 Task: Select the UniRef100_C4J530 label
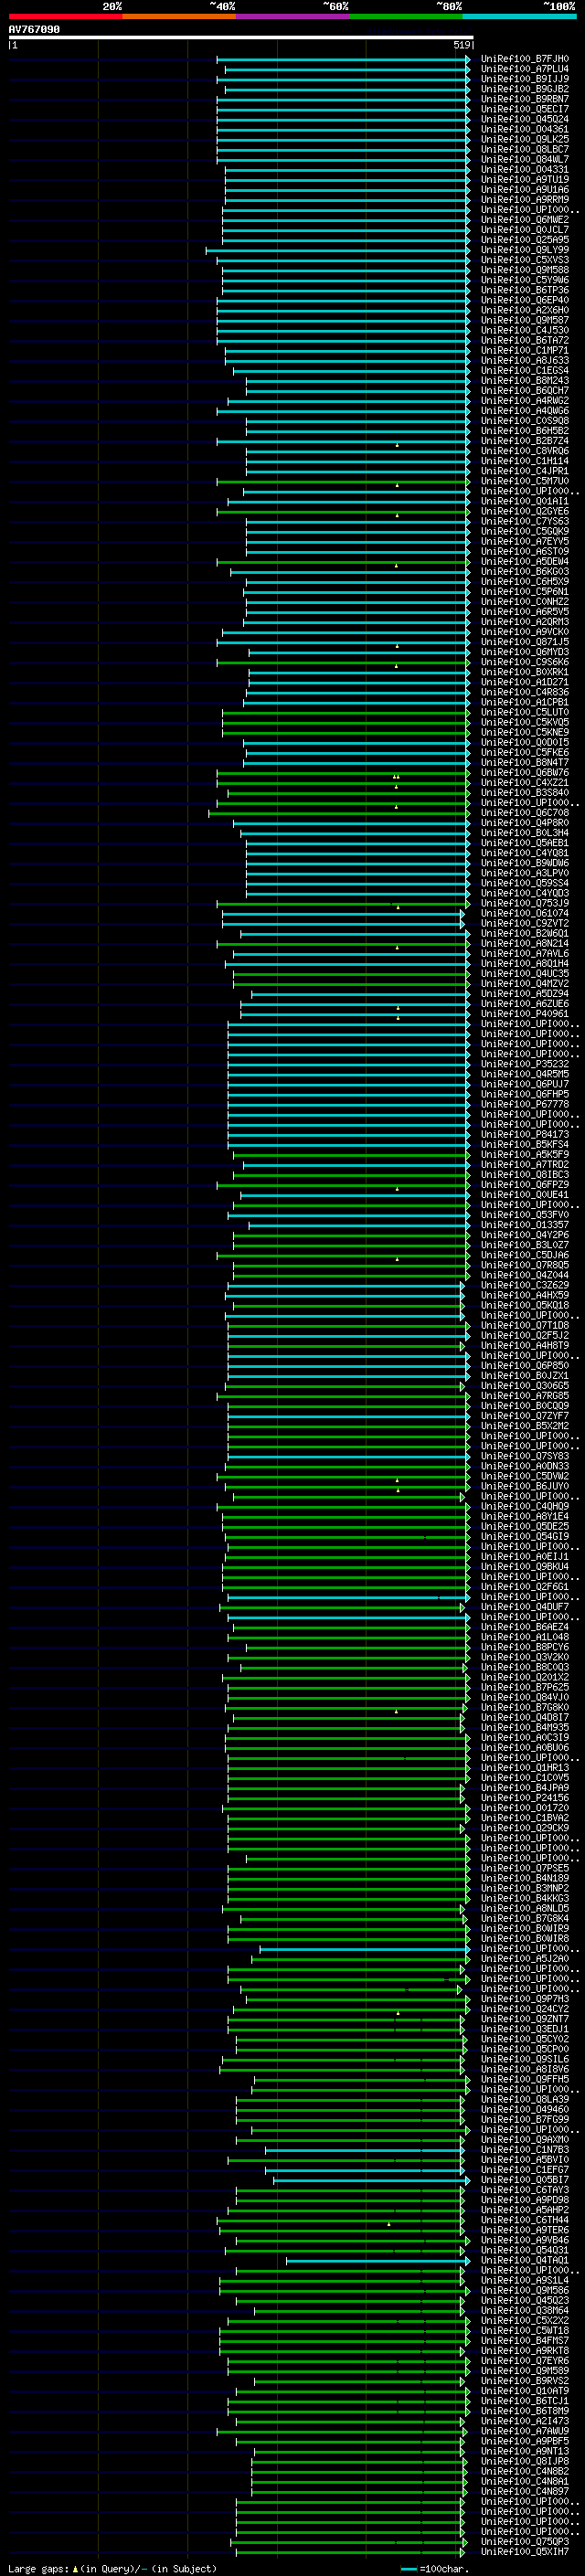(x=525, y=330)
